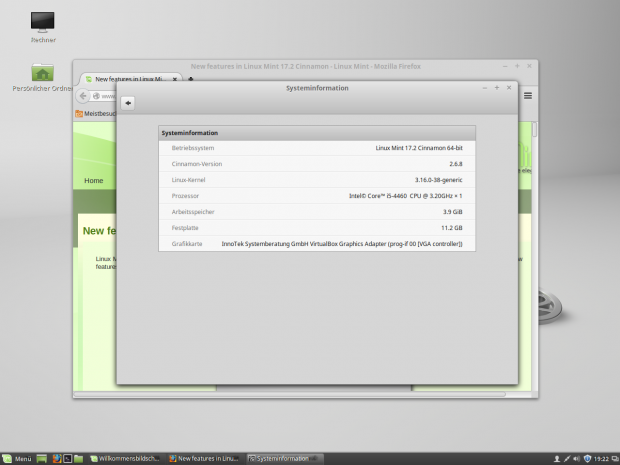Image resolution: width=620 pixels, height=465 pixels.
Task: Click the 11.2 GB disk value
Action: tap(452, 228)
